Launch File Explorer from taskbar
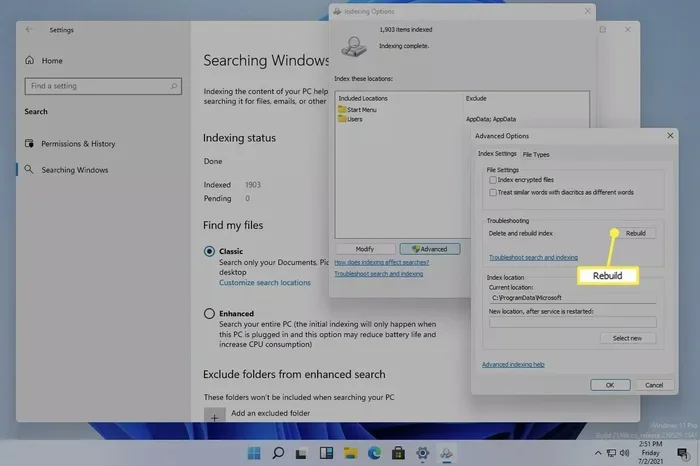This screenshot has height=466, width=700. tap(350, 453)
